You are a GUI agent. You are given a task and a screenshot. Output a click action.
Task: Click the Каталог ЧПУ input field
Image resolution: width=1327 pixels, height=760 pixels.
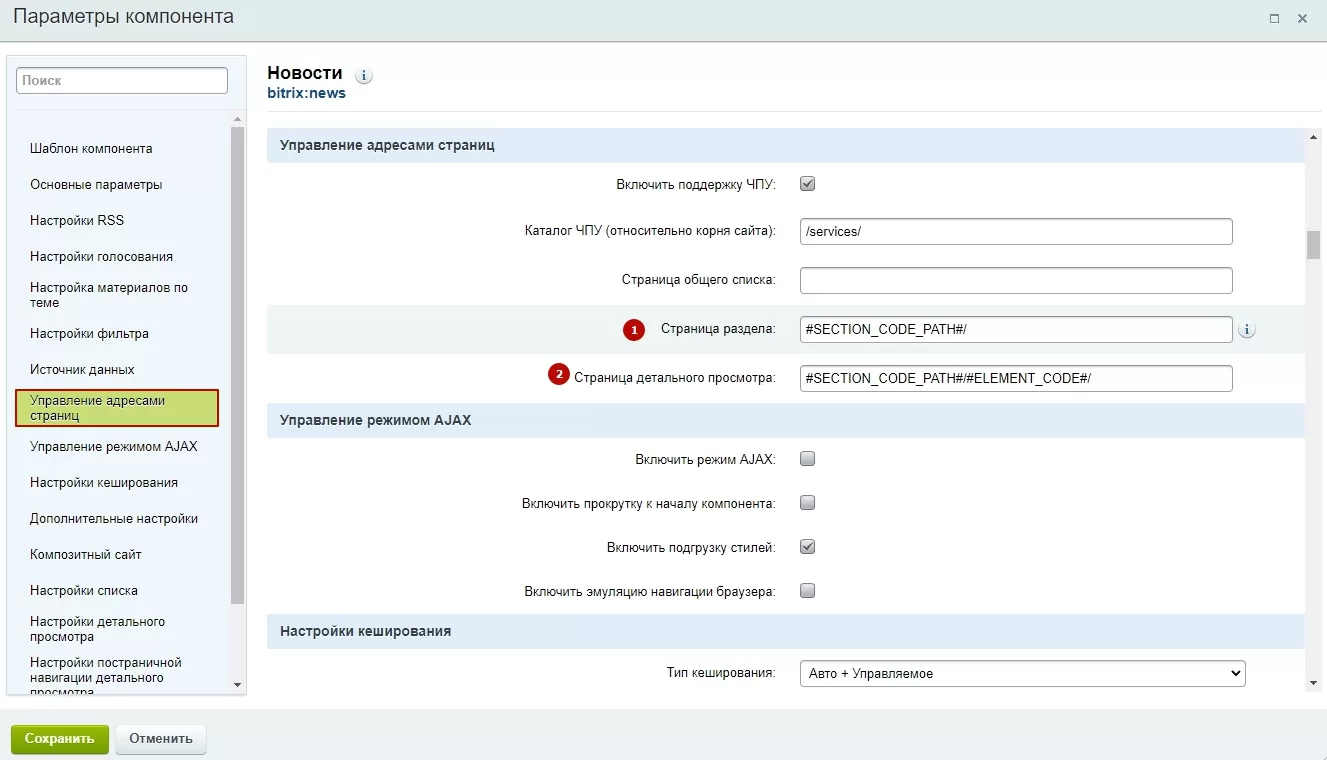pyautogui.click(x=1016, y=231)
